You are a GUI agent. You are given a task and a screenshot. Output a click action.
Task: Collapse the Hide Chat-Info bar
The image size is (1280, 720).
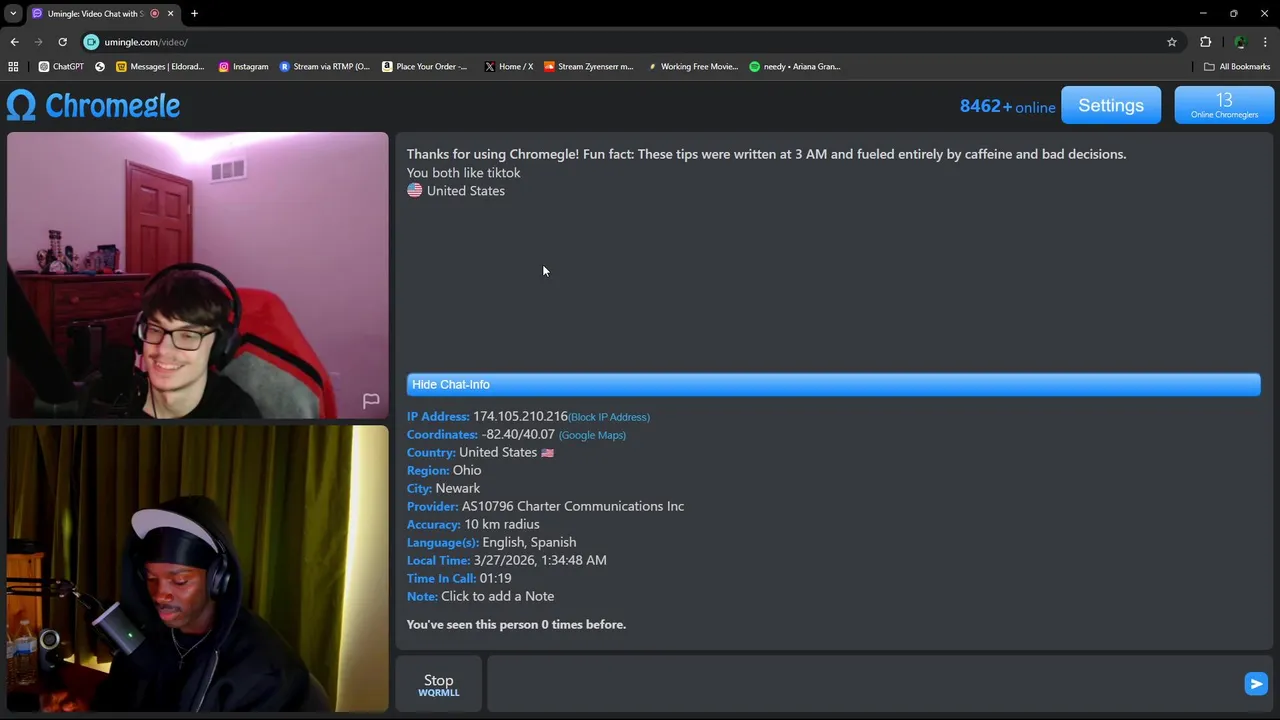[x=833, y=384]
